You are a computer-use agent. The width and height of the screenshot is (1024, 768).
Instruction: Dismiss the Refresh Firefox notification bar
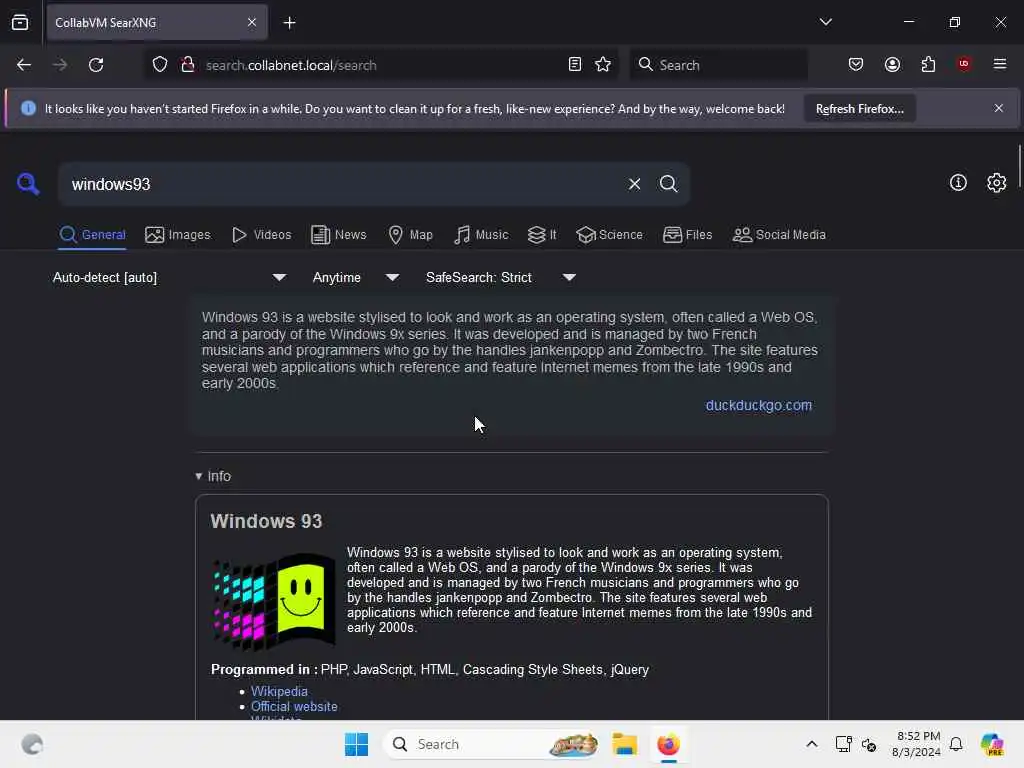tap(999, 108)
